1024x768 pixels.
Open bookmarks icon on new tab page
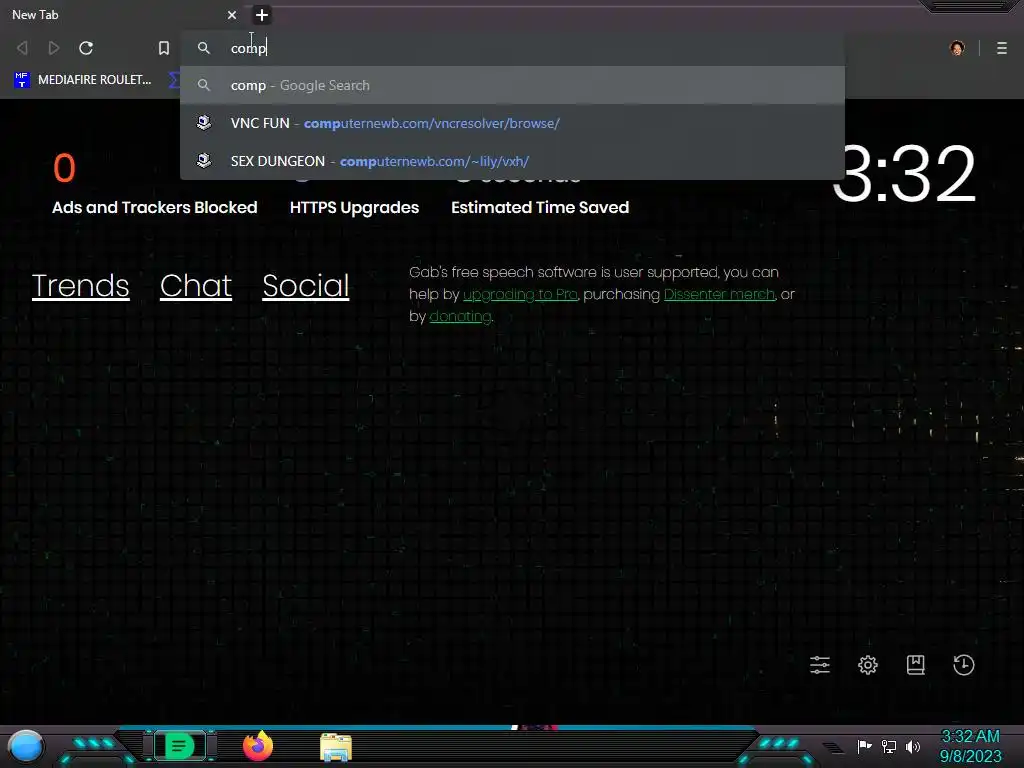pos(916,665)
